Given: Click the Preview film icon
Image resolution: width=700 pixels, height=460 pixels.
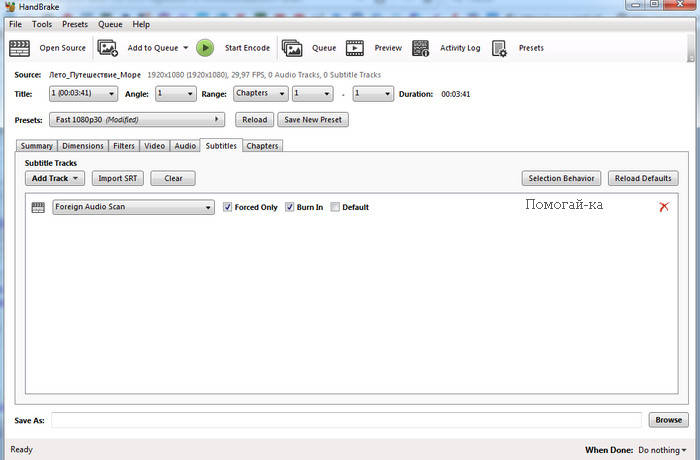Looking at the screenshot, I should [355, 48].
